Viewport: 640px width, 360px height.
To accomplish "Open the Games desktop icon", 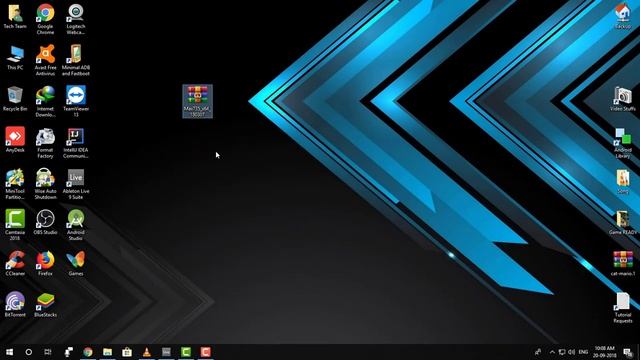I will (76, 263).
